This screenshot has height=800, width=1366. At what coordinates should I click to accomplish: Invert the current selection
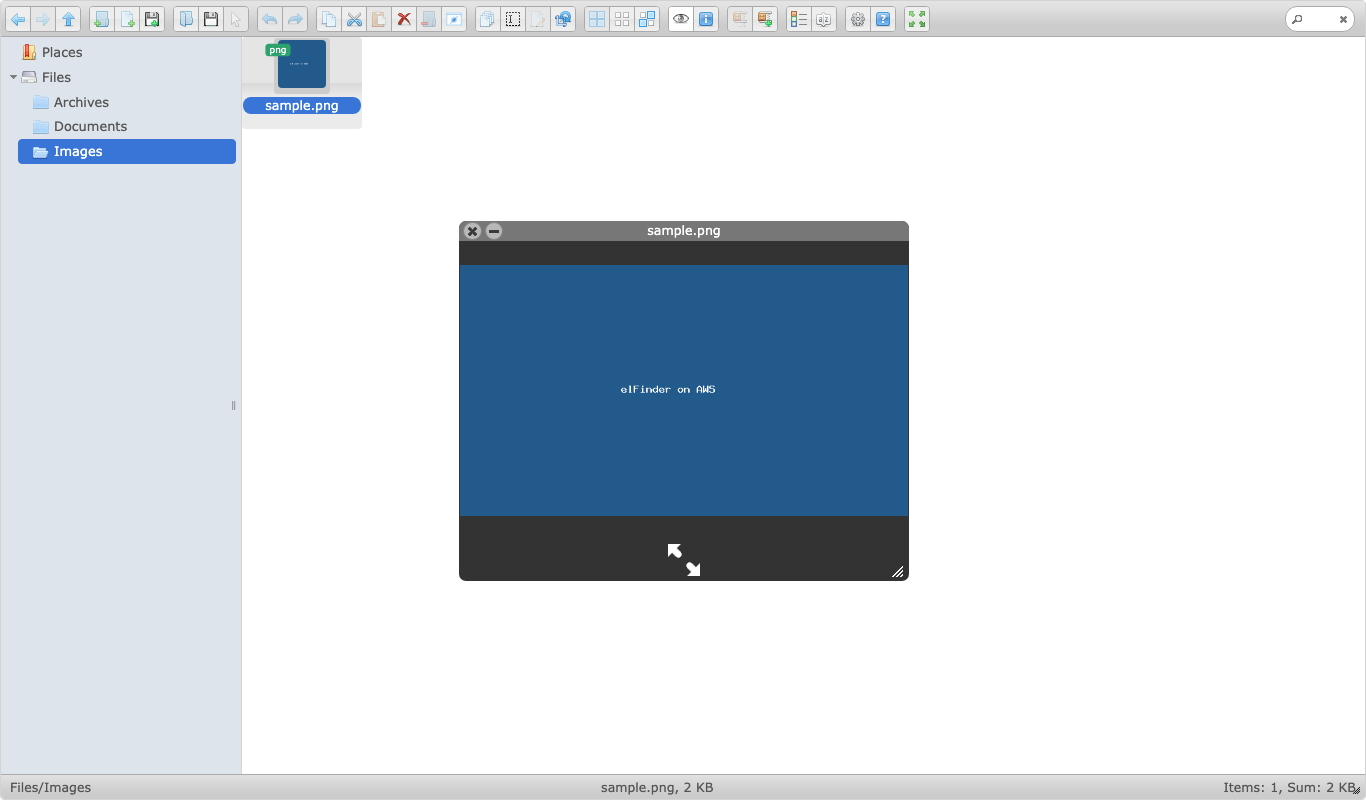647,19
